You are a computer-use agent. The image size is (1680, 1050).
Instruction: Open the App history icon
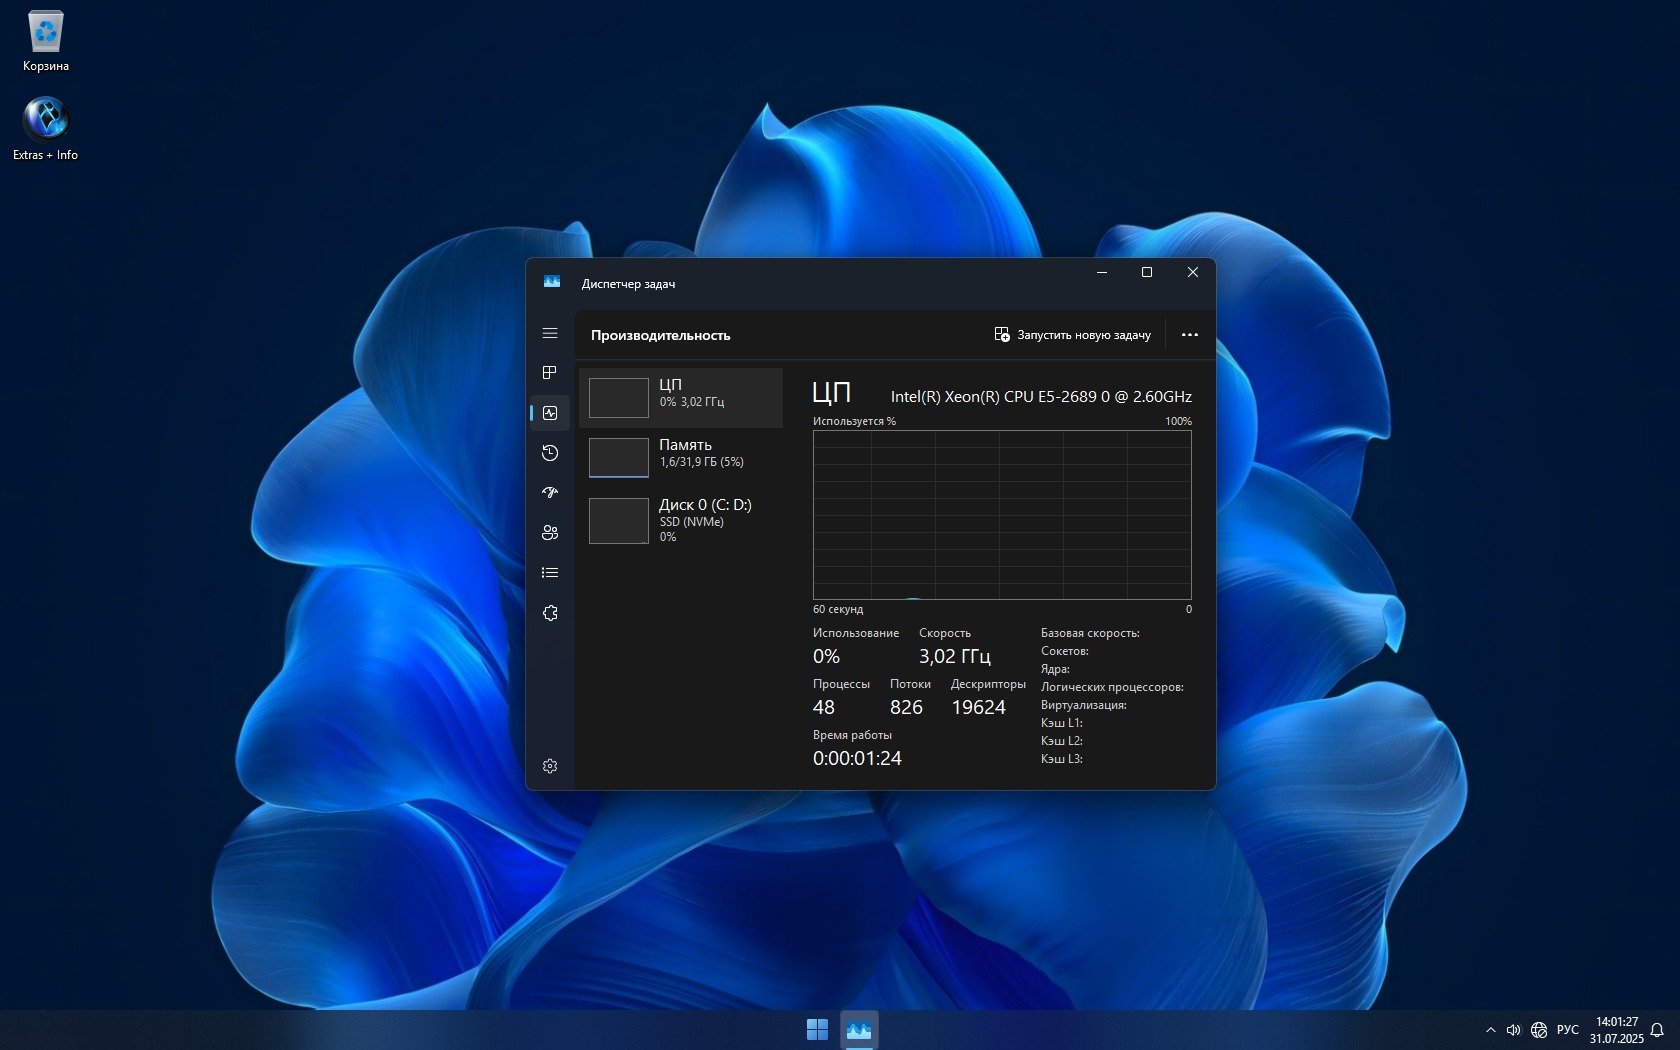click(549, 453)
